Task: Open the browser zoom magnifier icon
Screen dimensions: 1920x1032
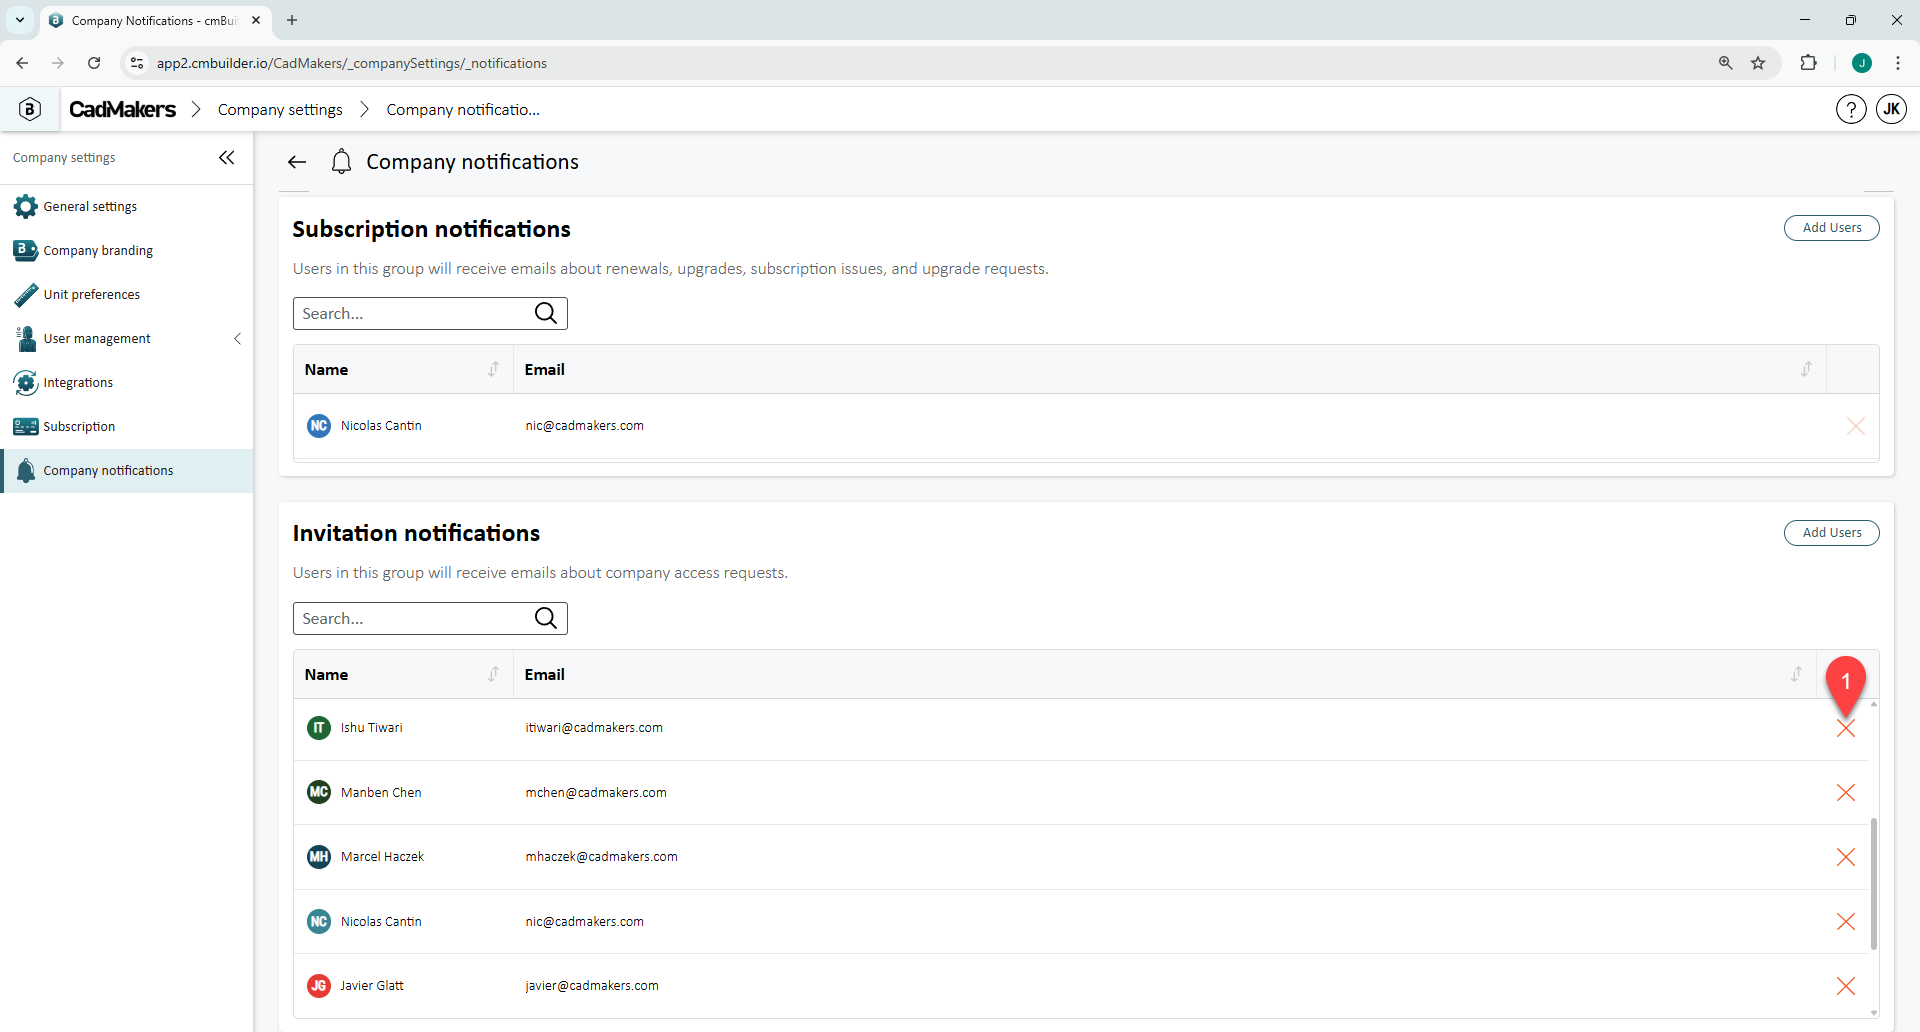Action: coord(1725,63)
